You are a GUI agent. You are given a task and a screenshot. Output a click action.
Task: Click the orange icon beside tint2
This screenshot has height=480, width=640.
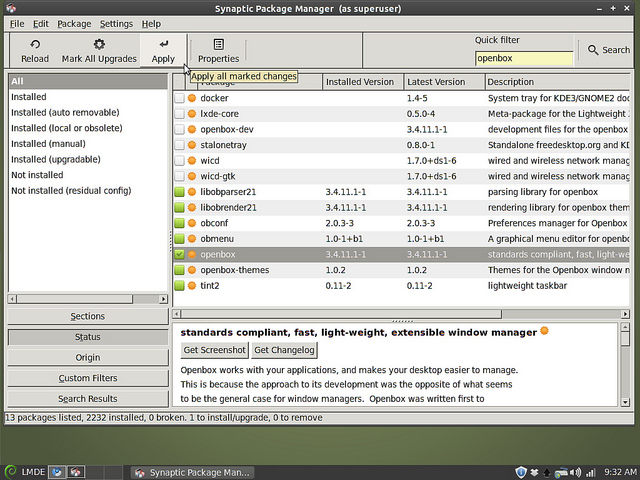tap(192, 286)
